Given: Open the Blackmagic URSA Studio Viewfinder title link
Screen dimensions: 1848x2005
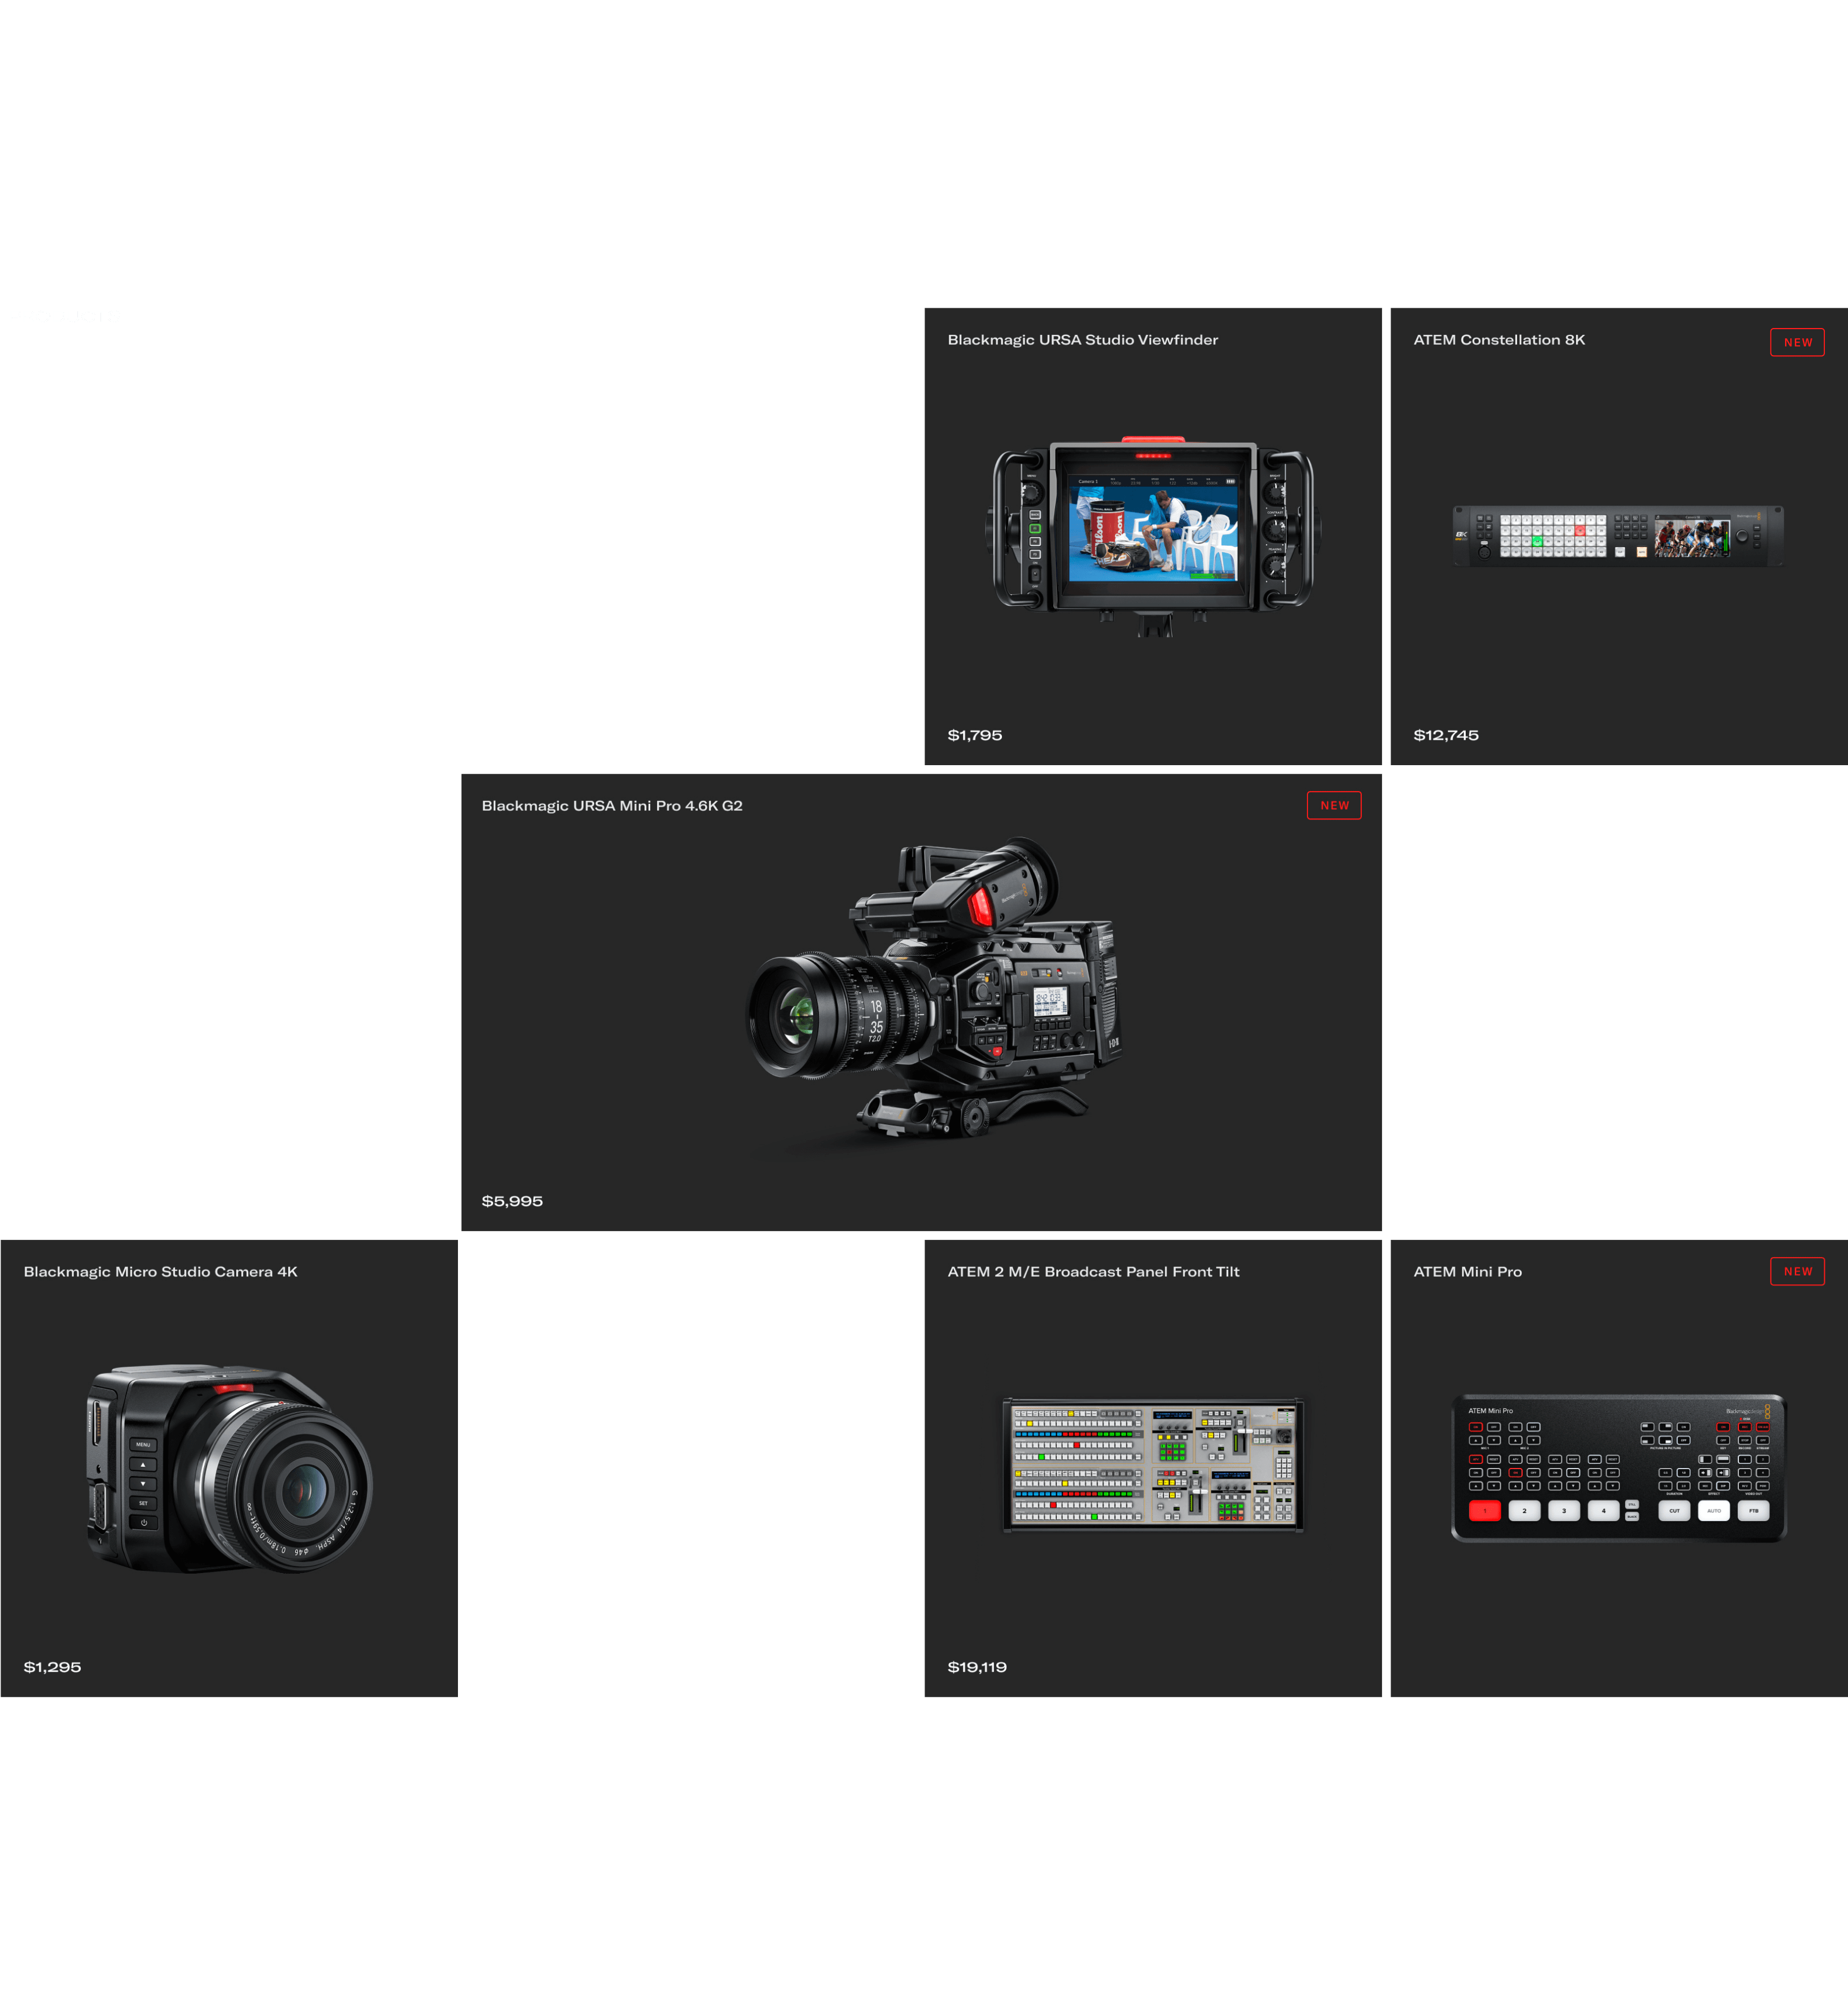Looking at the screenshot, I should click(1082, 340).
